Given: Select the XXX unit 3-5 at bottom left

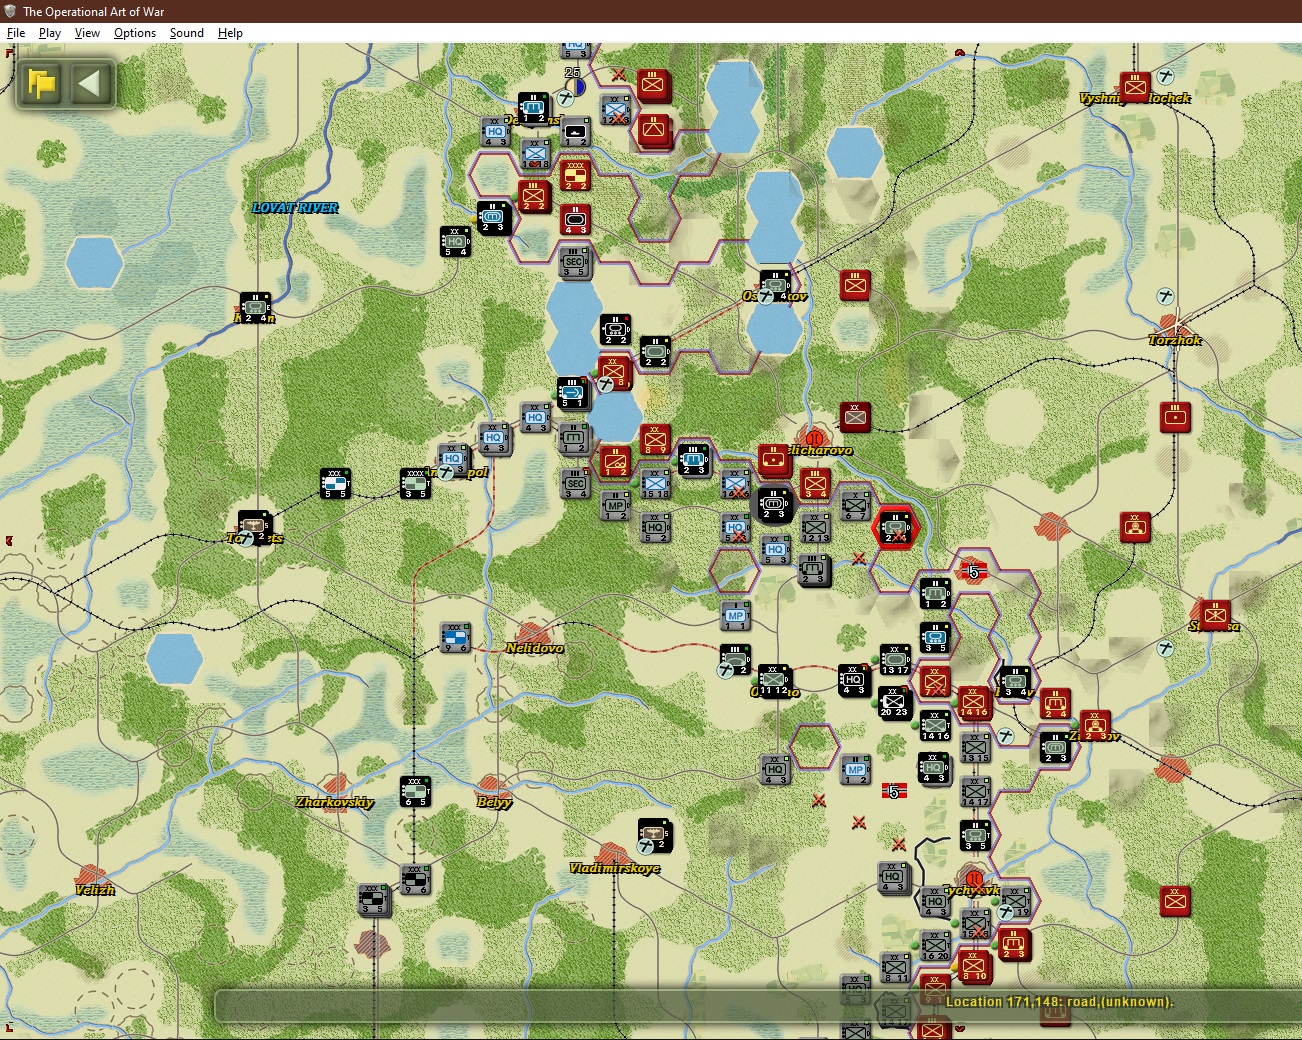Looking at the screenshot, I should coord(375,899).
